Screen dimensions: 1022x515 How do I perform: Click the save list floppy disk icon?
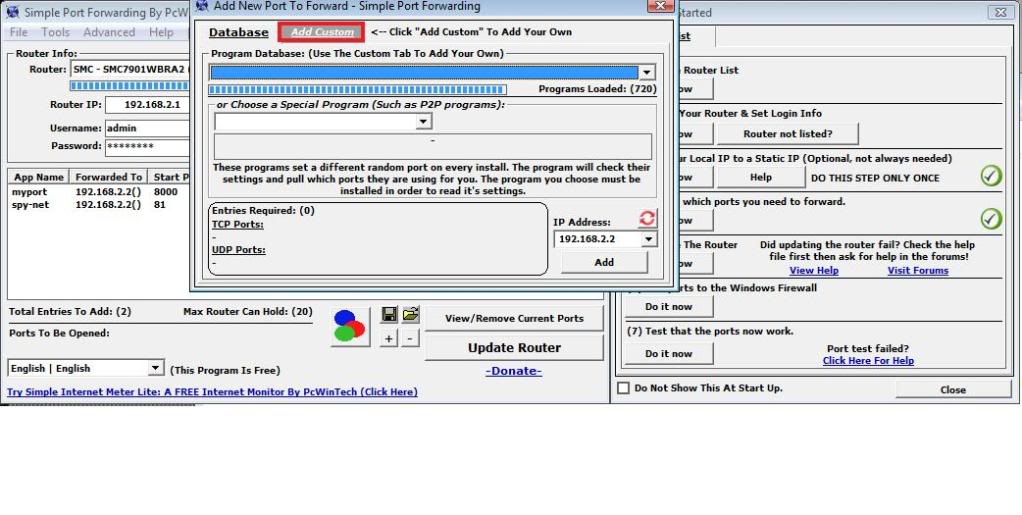pos(389,315)
